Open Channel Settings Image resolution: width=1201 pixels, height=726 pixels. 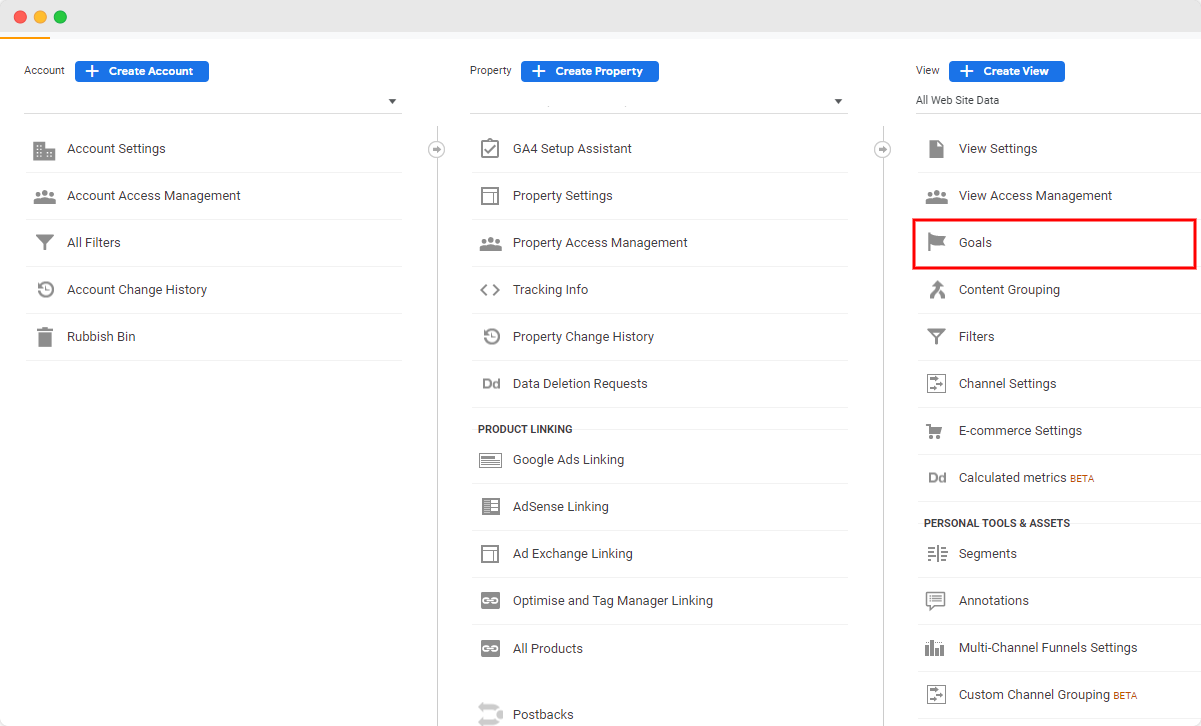pyautogui.click(x=1006, y=383)
